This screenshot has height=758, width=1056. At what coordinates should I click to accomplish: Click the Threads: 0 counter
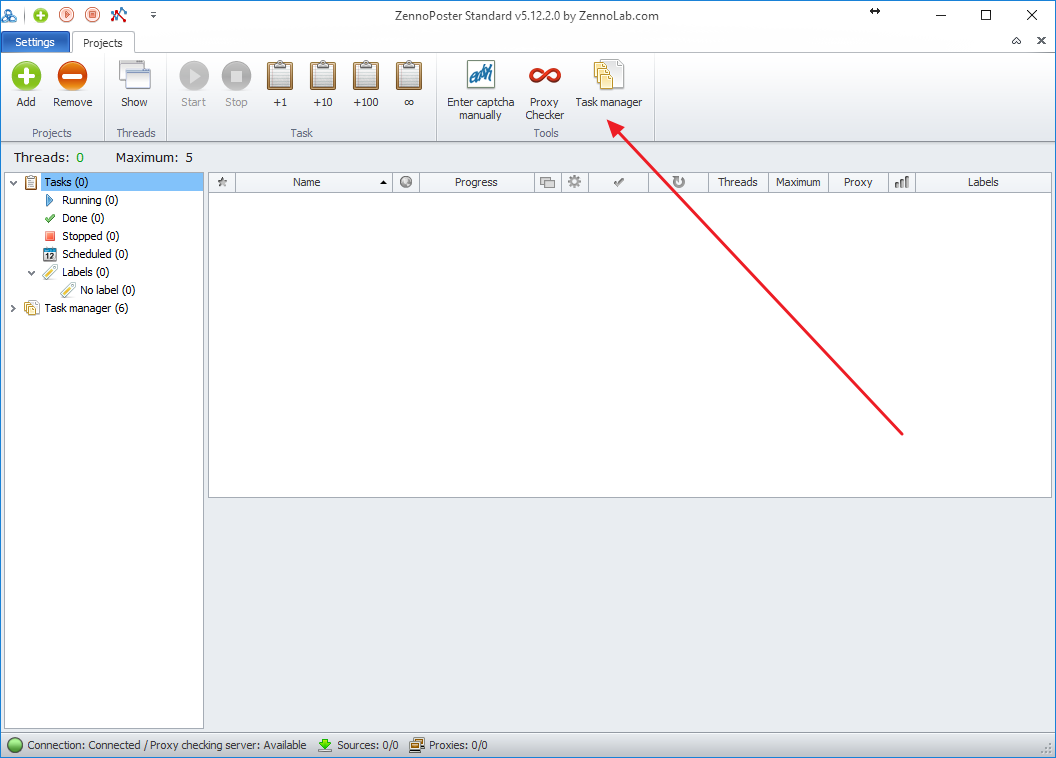coord(49,158)
